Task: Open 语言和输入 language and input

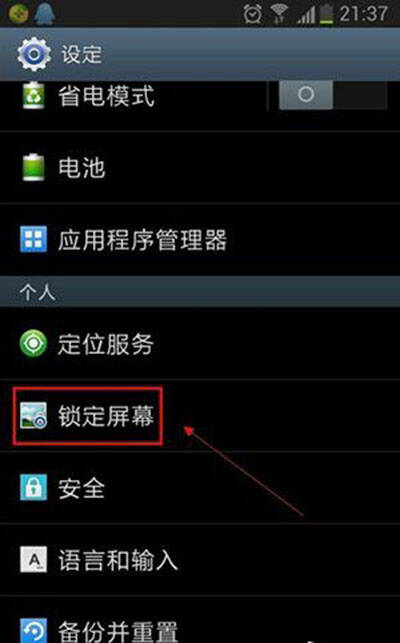Action: pos(200,560)
